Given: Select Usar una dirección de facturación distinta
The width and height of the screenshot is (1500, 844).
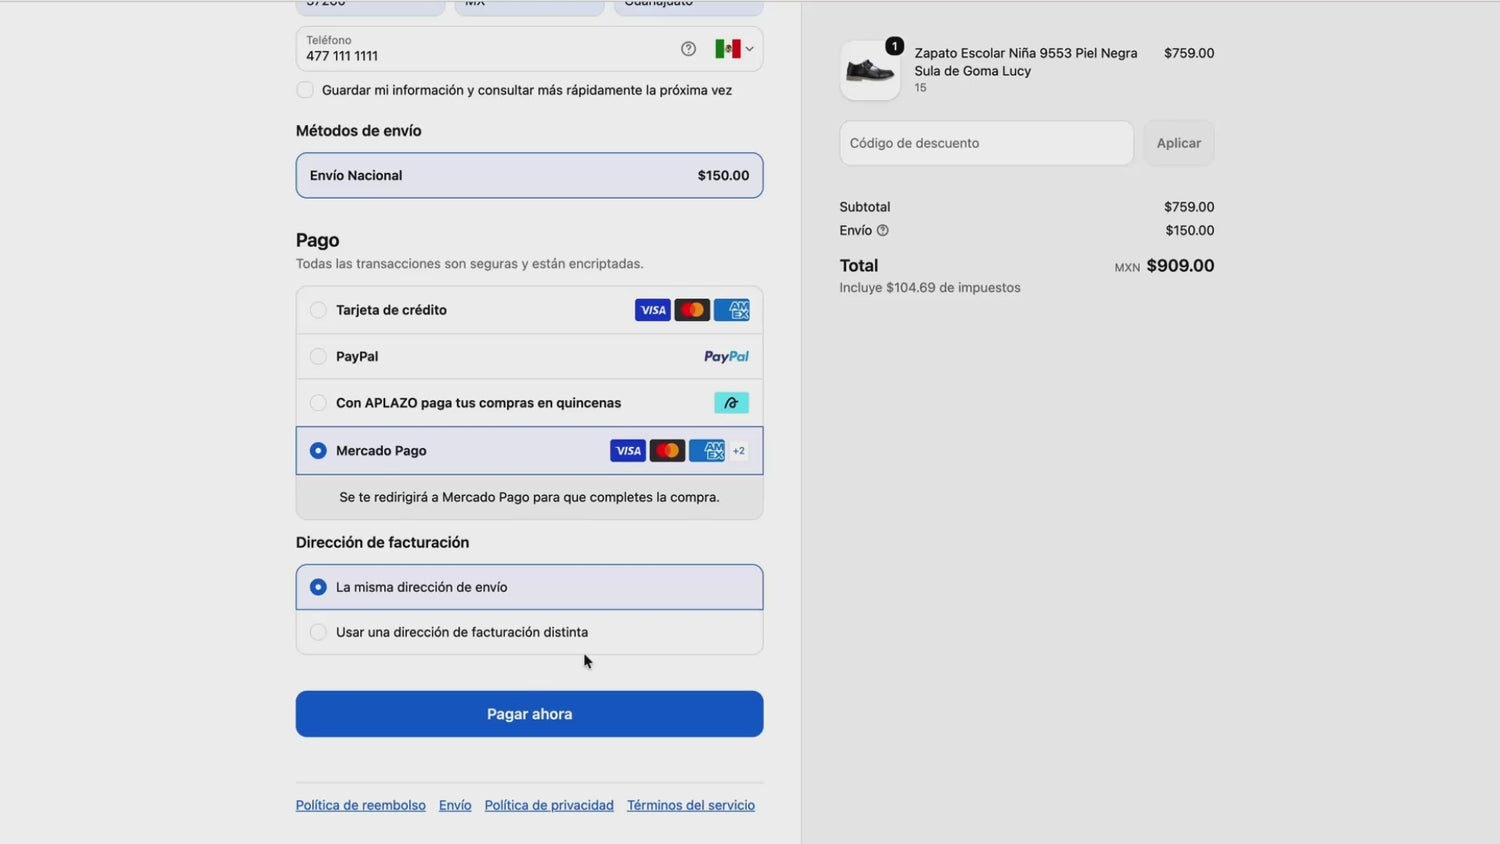Looking at the screenshot, I should [x=529, y=632].
